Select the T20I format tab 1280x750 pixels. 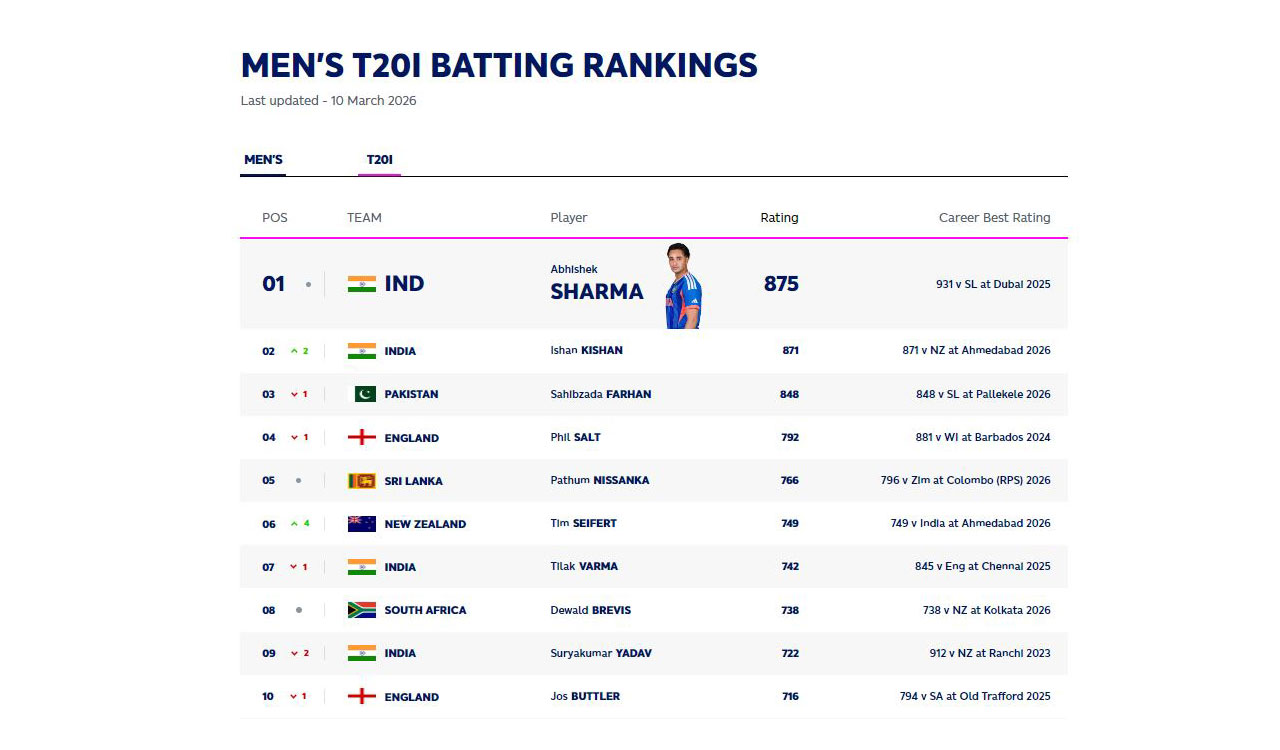click(379, 160)
